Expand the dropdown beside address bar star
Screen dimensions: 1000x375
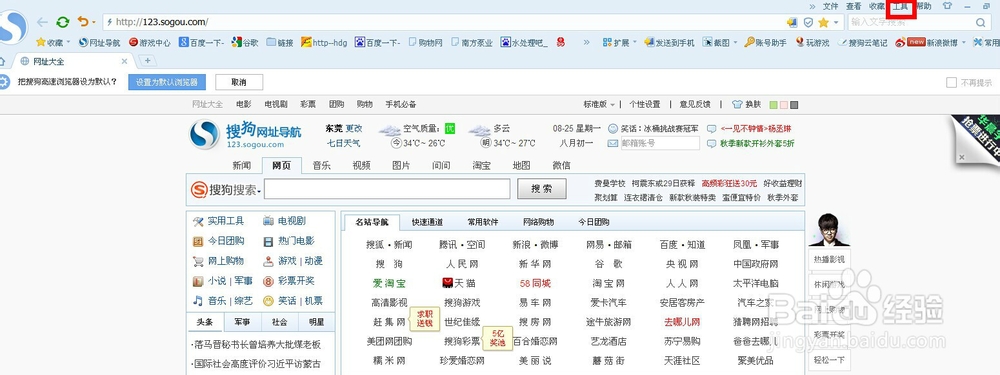[835, 22]
